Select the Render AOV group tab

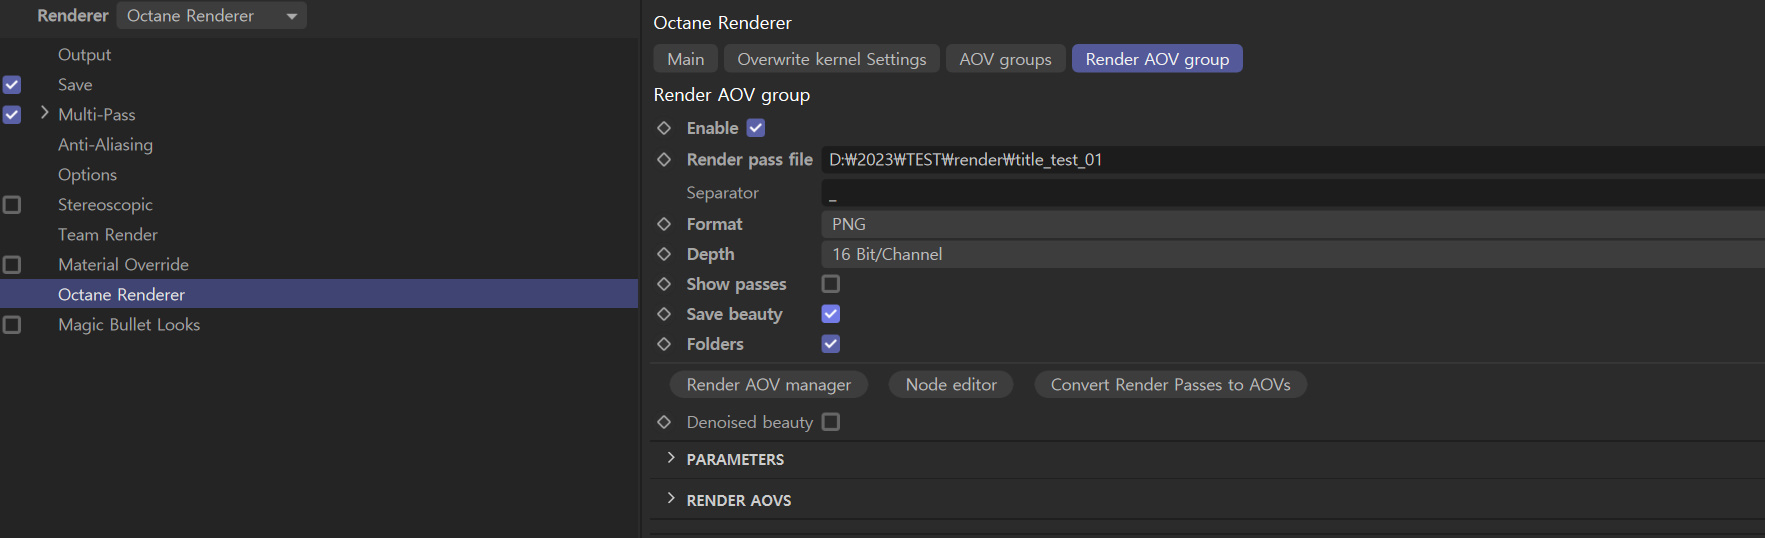pyautogui.click(x=1157, y=59)
